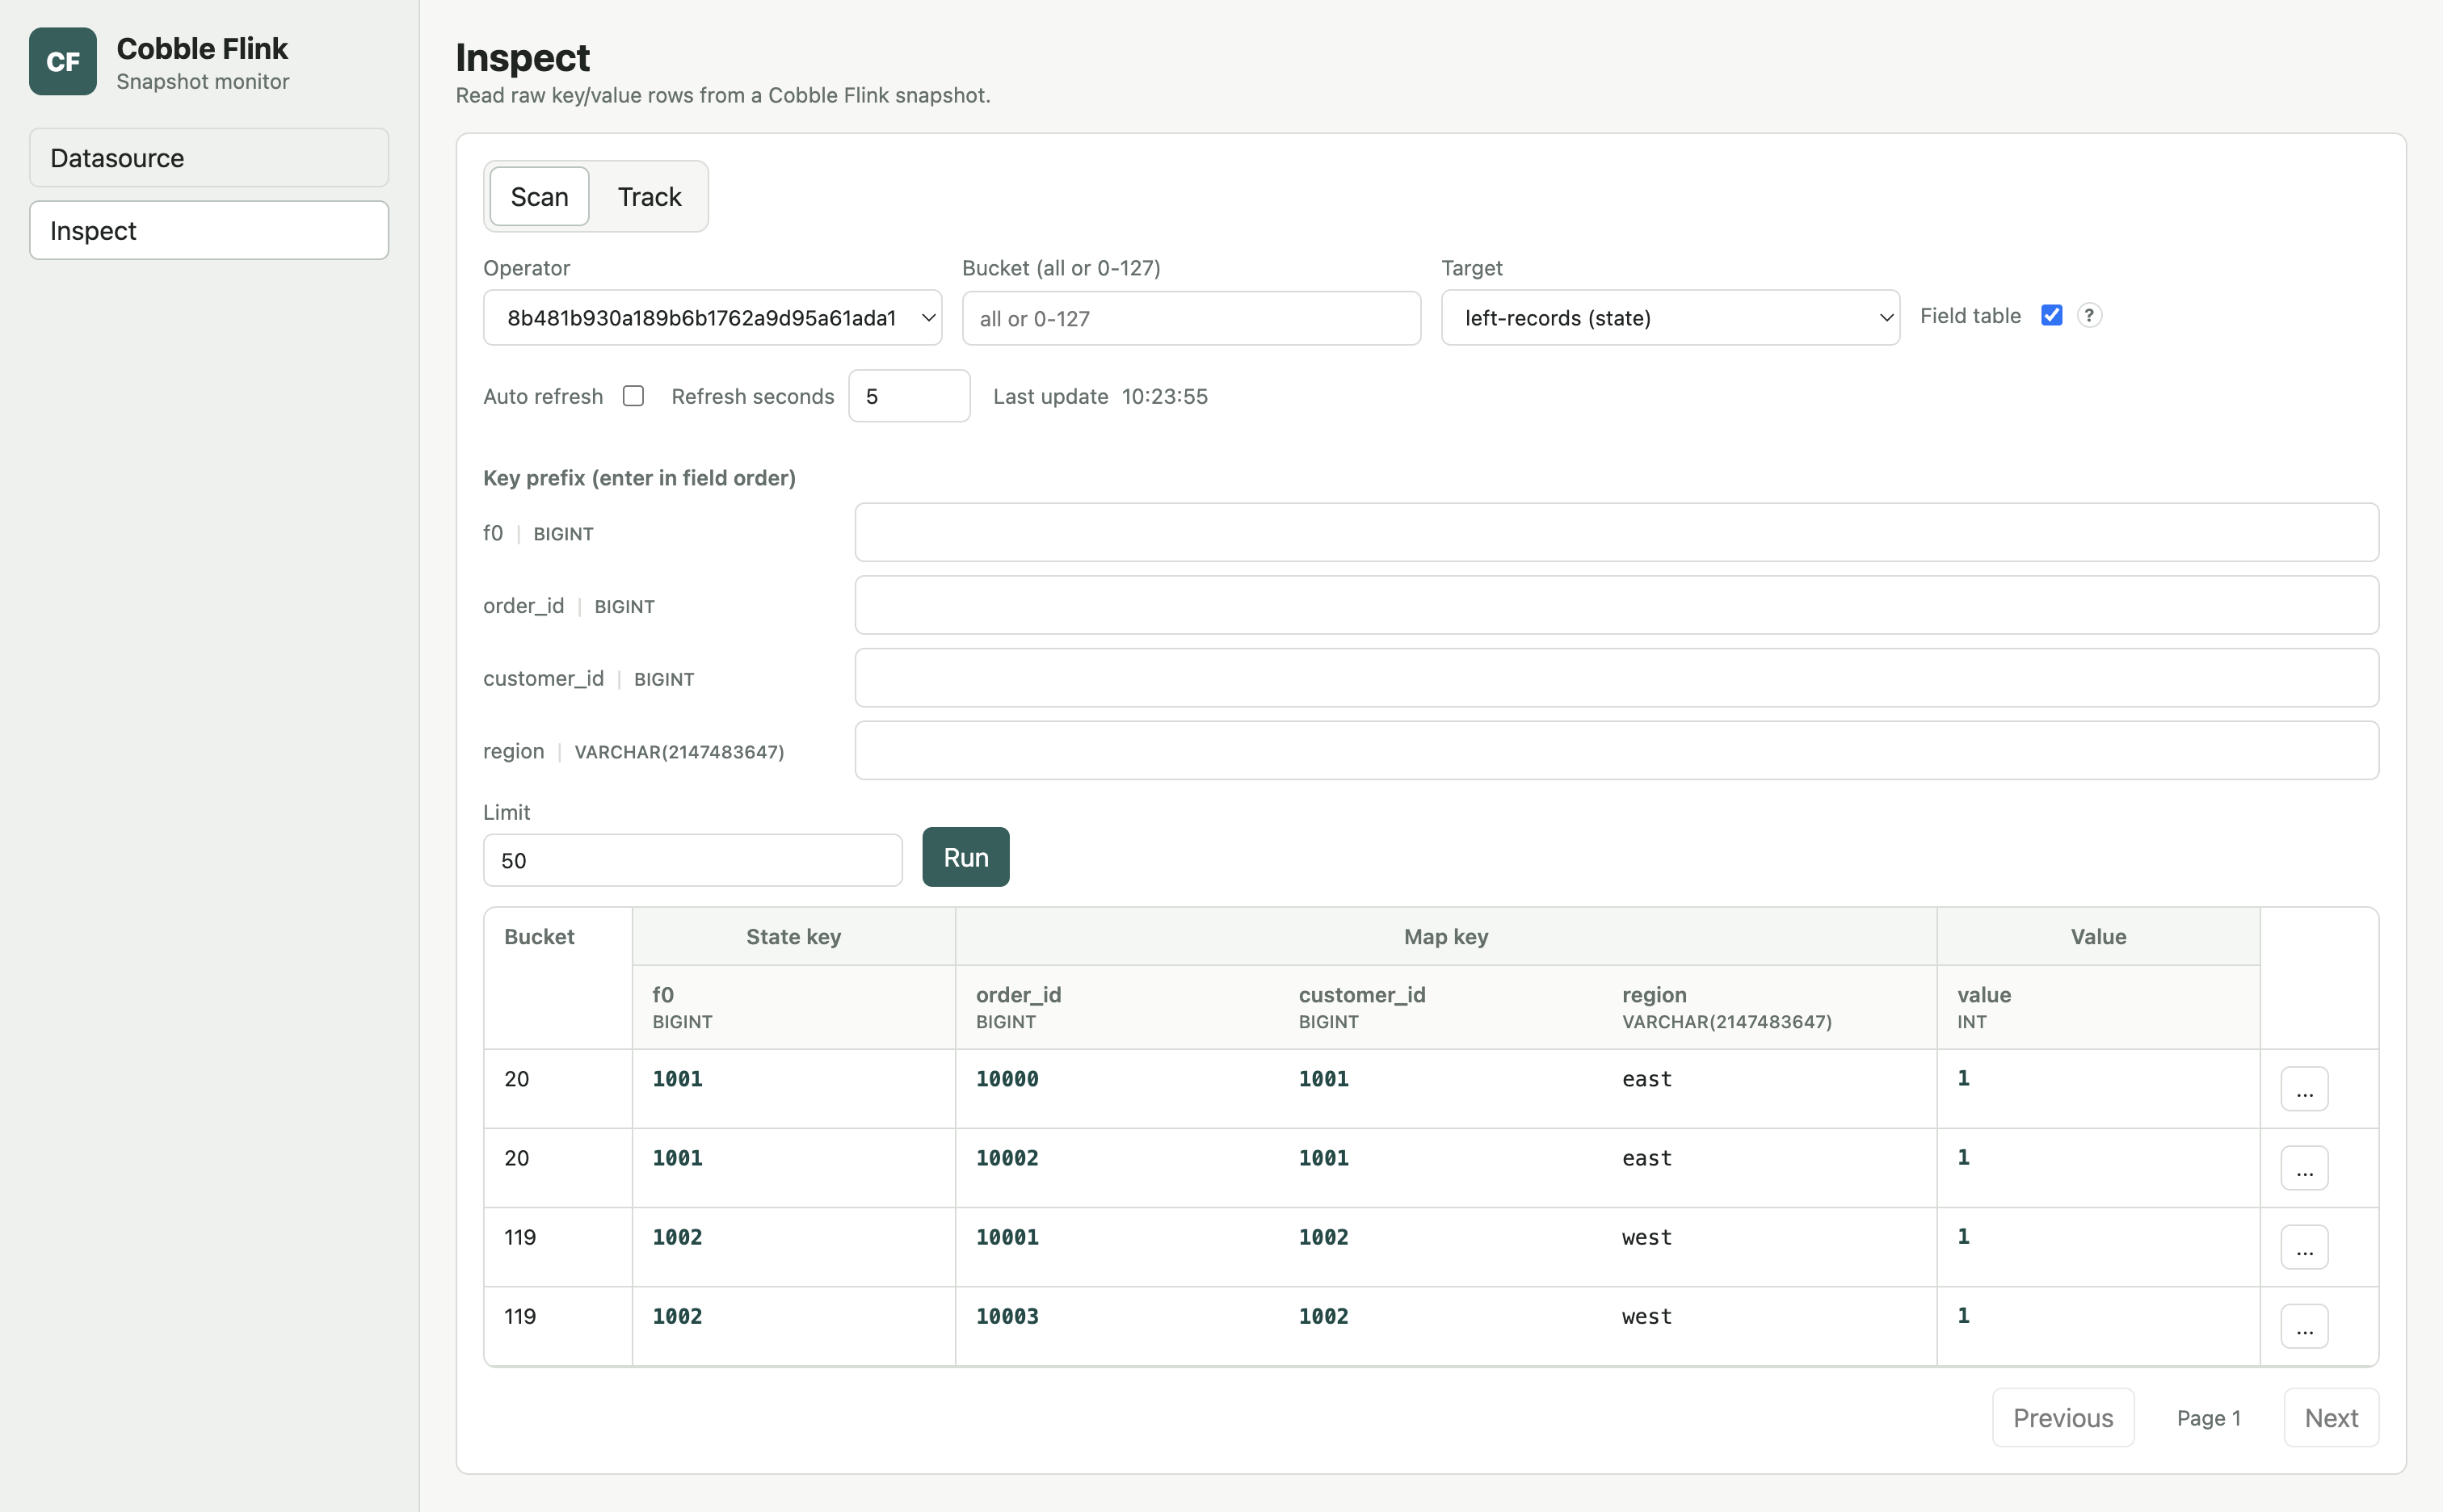Switch to the Track tab
This screenshot has height=1512, width=2443.
(x=649, y=197)
